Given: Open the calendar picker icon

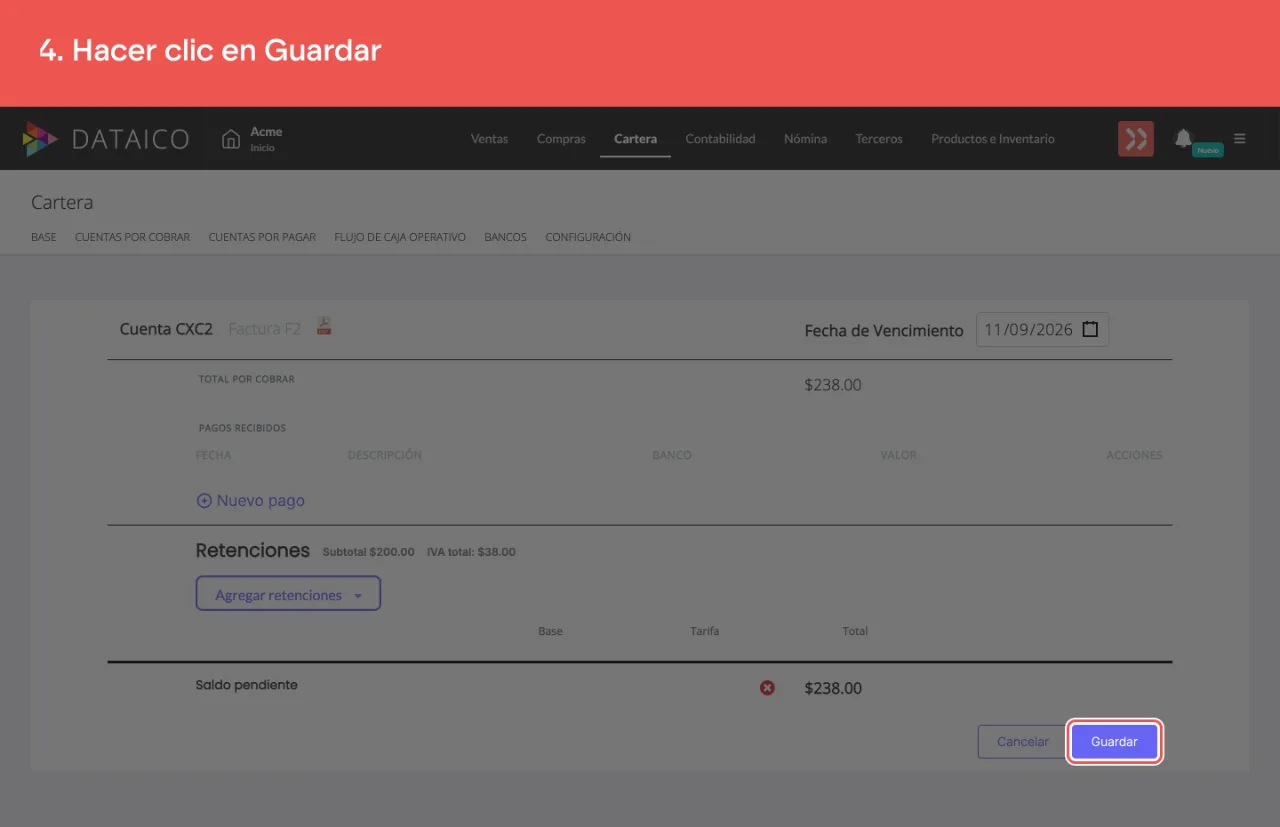Looking at the screenshot, I should pyautogui.click(x=1090, y=329).
